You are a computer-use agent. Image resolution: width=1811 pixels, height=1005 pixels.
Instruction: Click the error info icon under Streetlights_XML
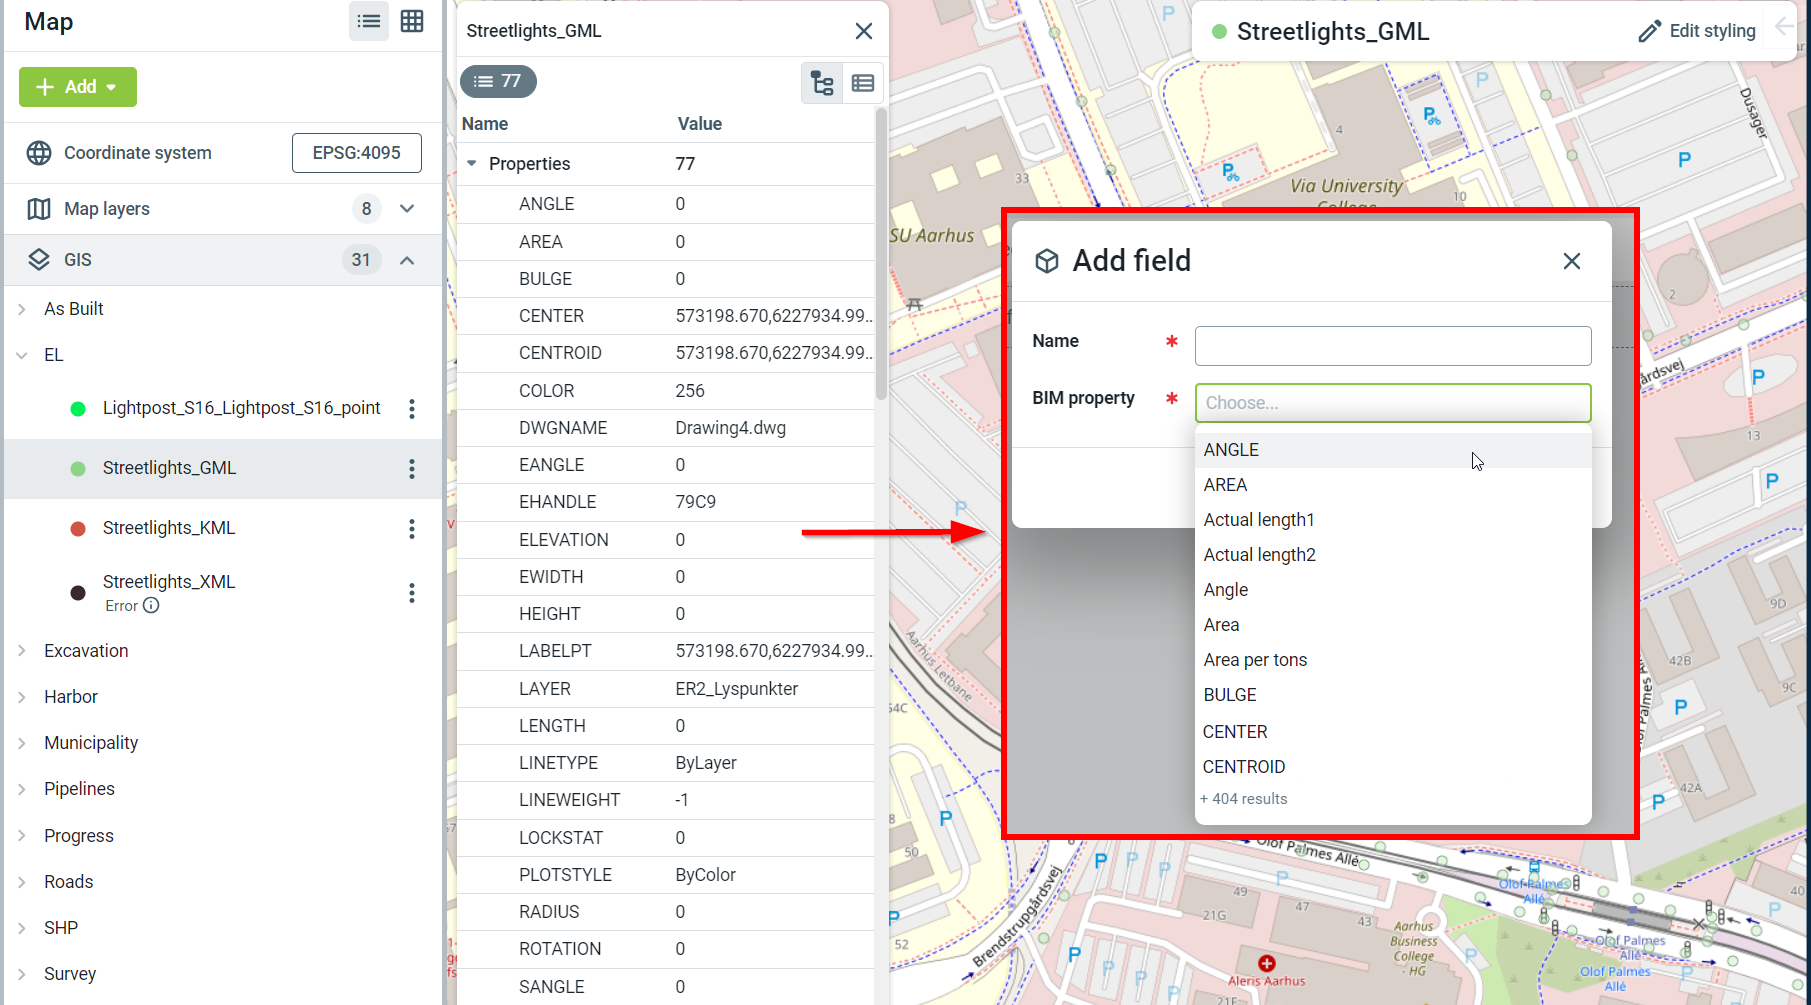(x=151, y=606)
